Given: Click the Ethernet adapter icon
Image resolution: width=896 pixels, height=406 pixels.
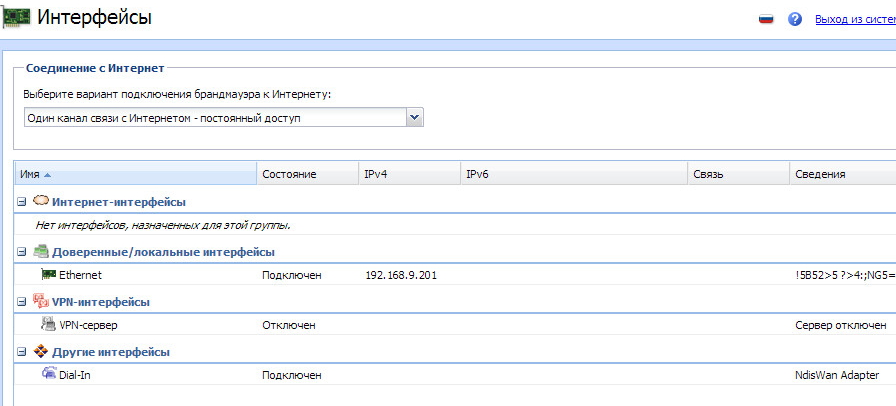Looking at the screenshot, I should 48,274.
